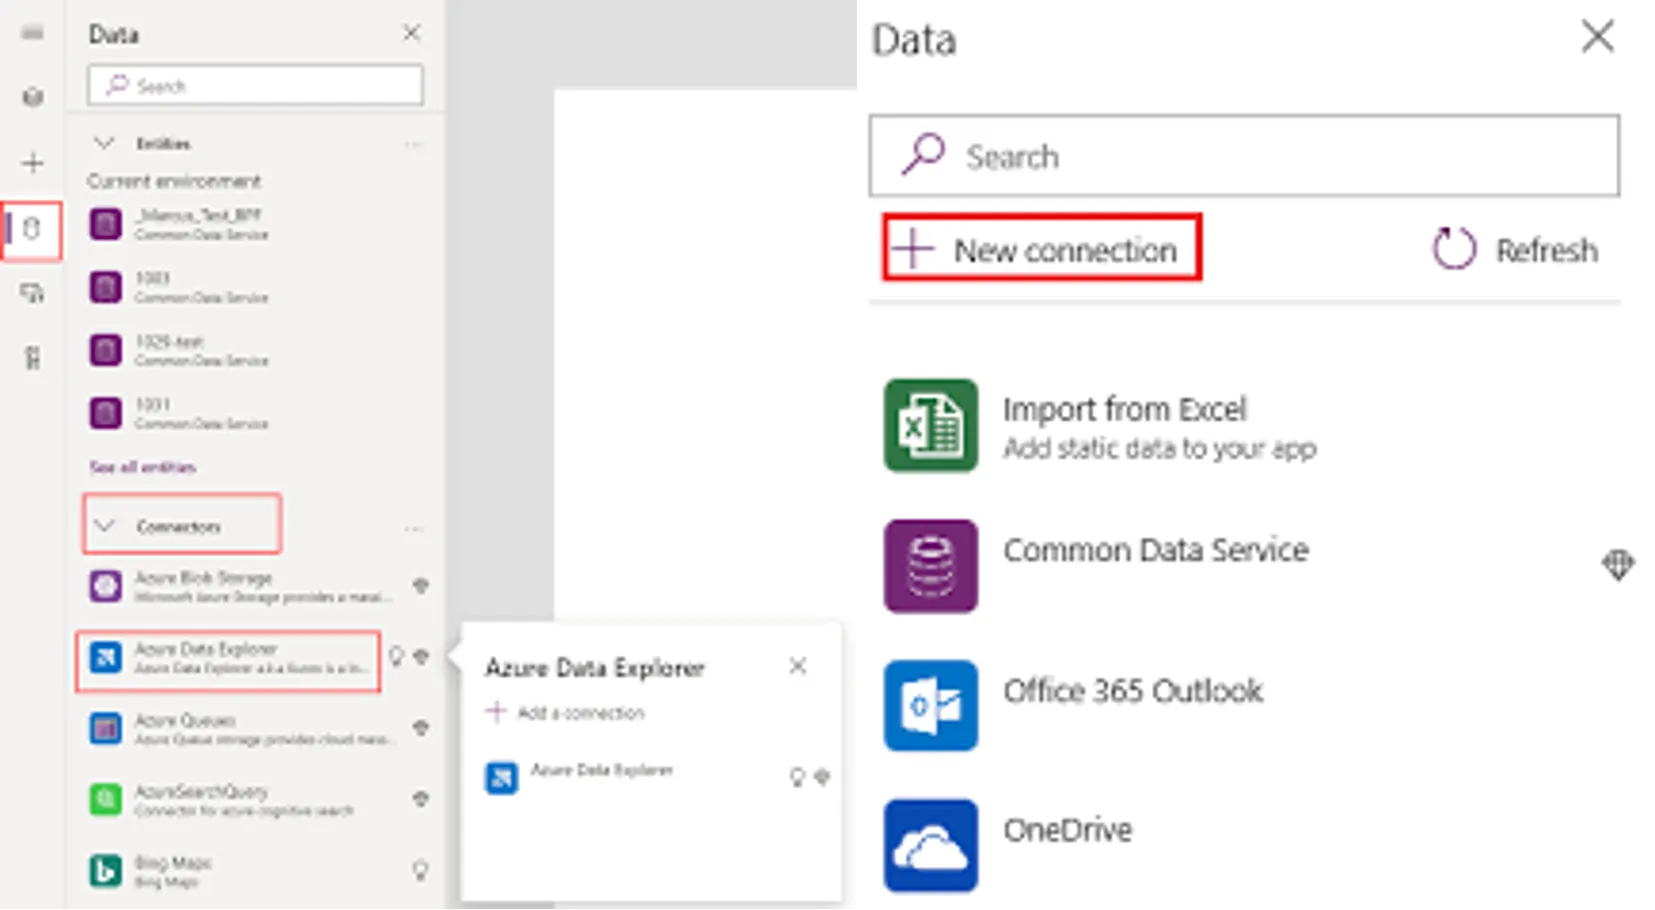Close the right Data panel

[x=1597, y=37]
